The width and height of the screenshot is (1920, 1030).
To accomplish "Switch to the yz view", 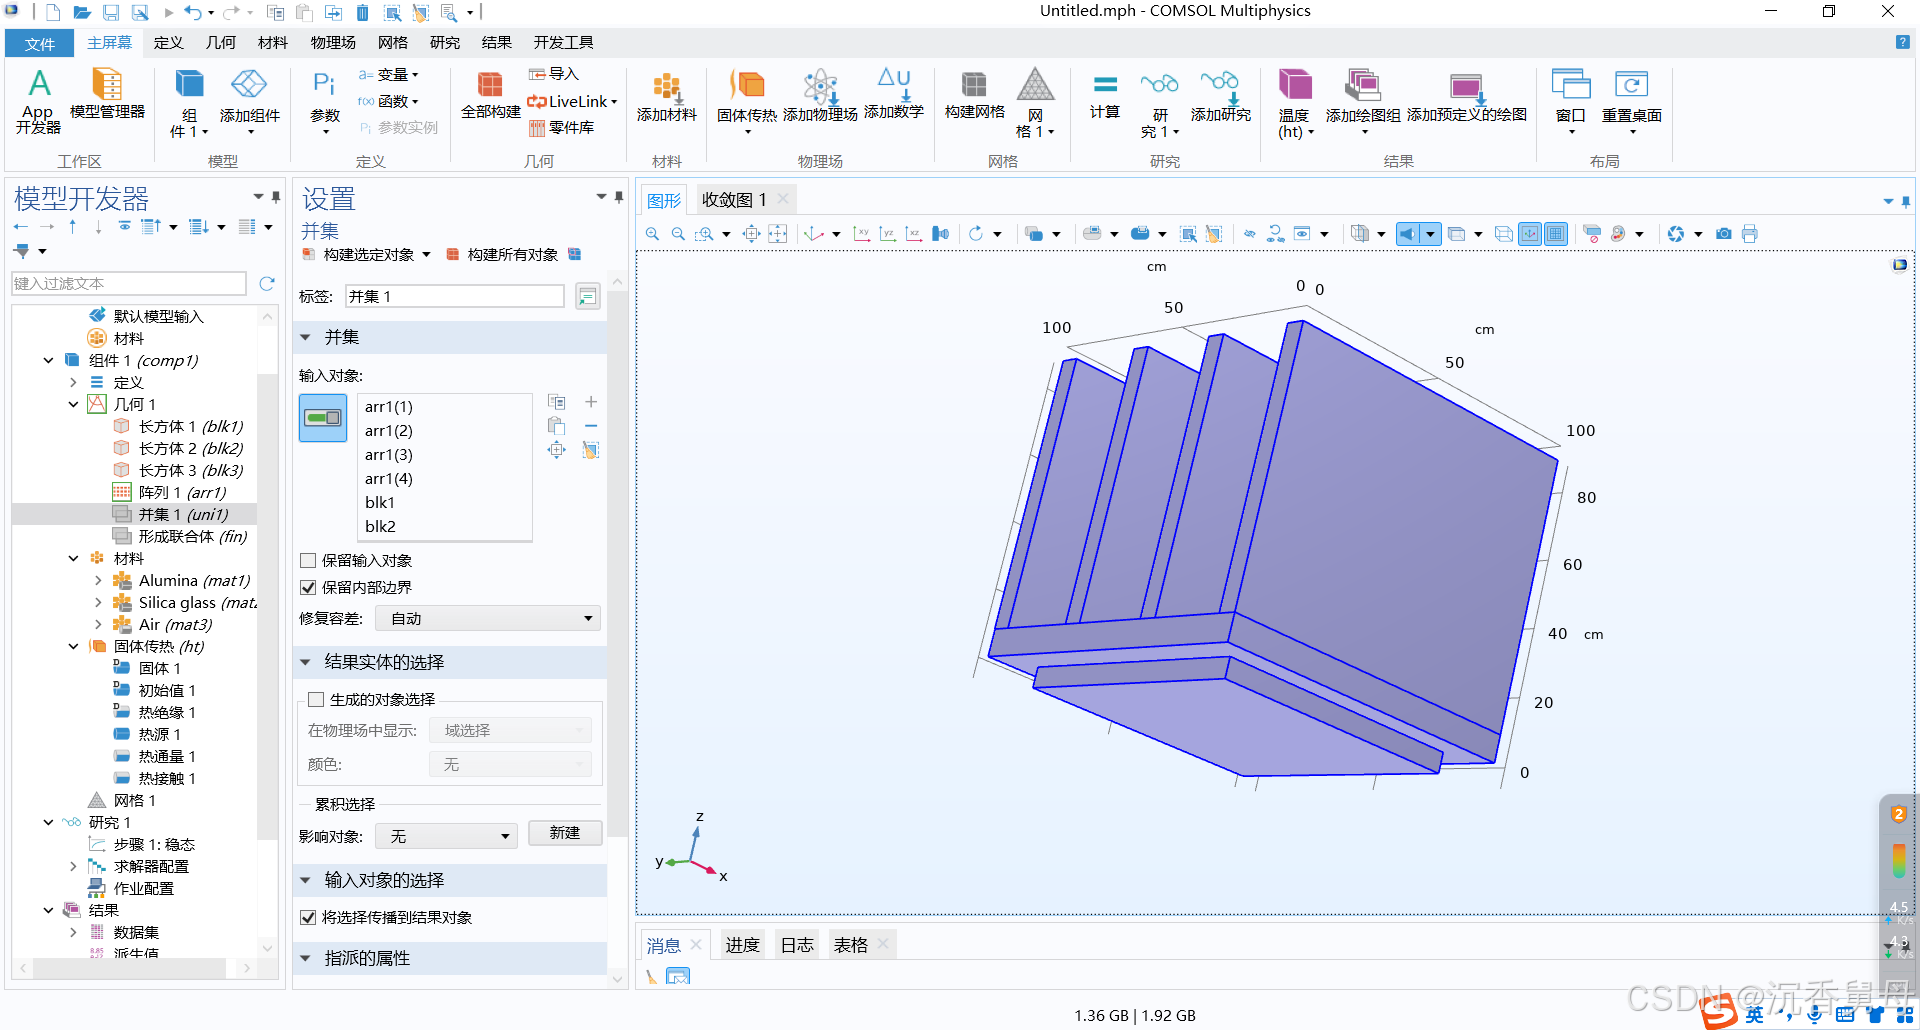I will [x=887, y=234].
